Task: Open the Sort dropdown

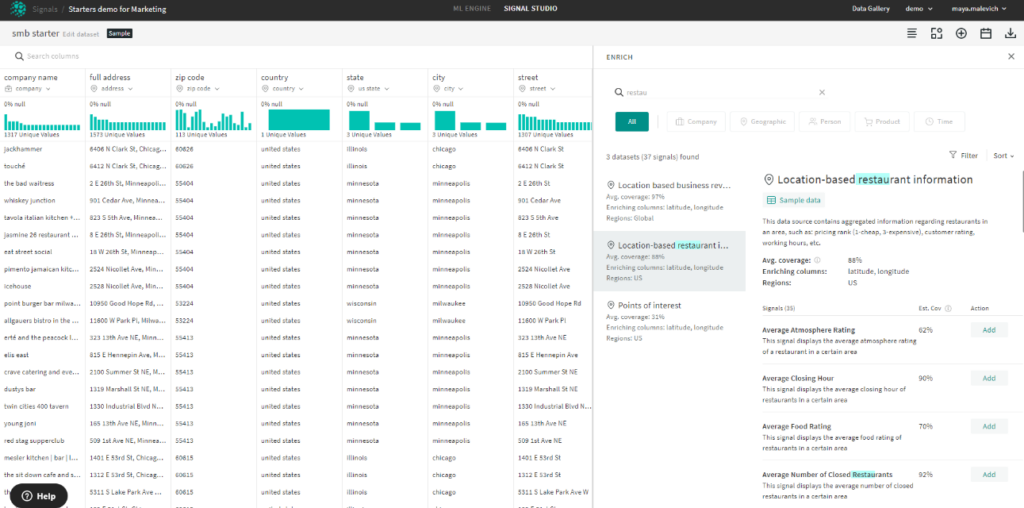Action: coord(1004,156)
